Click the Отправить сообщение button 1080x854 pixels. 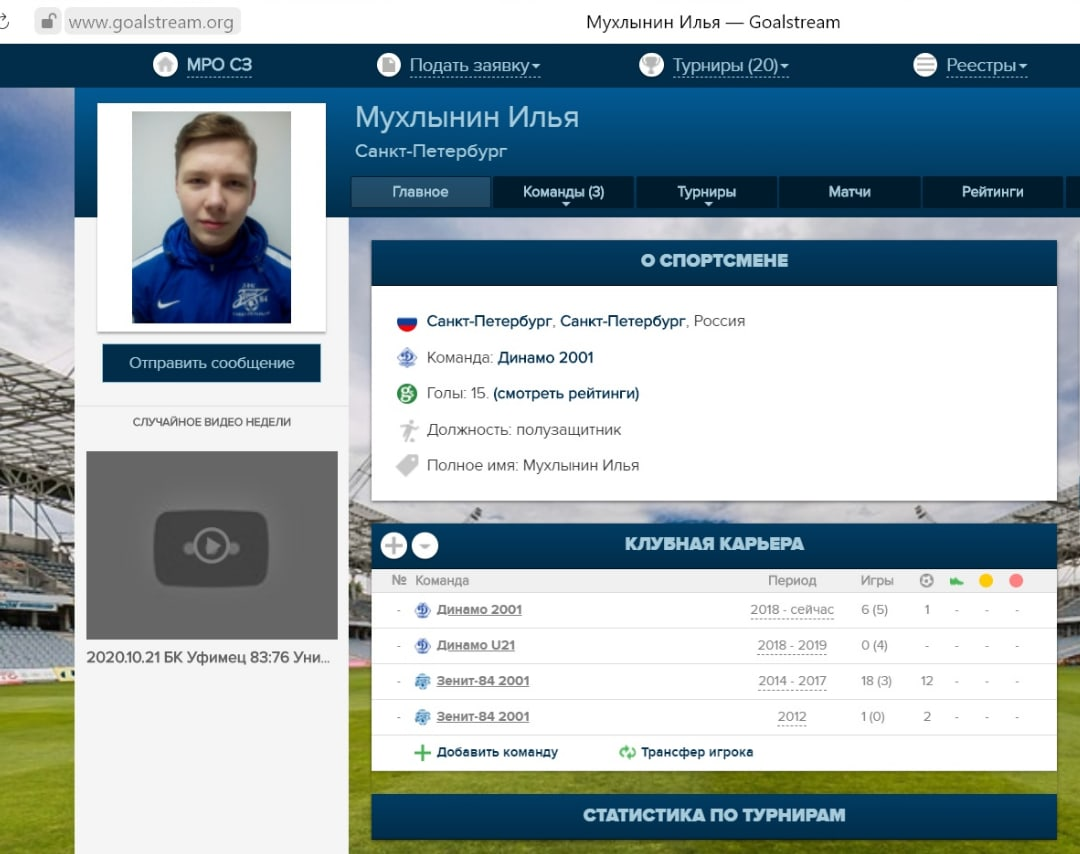pyautogui.click(x=210, y=362)
